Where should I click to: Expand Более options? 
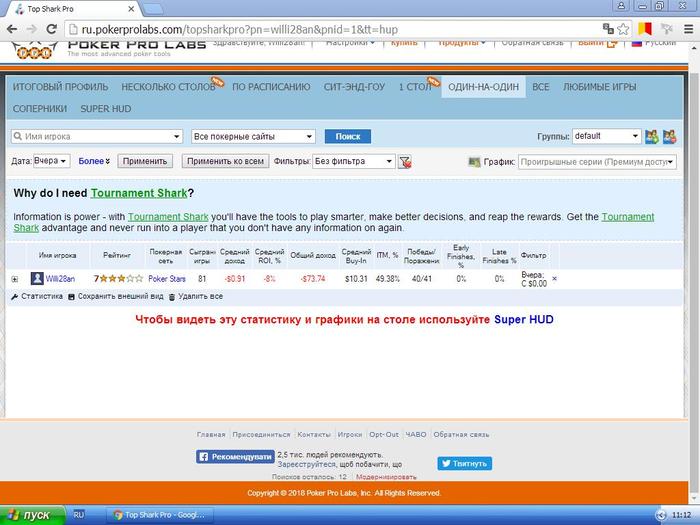(x=94, y=161)
